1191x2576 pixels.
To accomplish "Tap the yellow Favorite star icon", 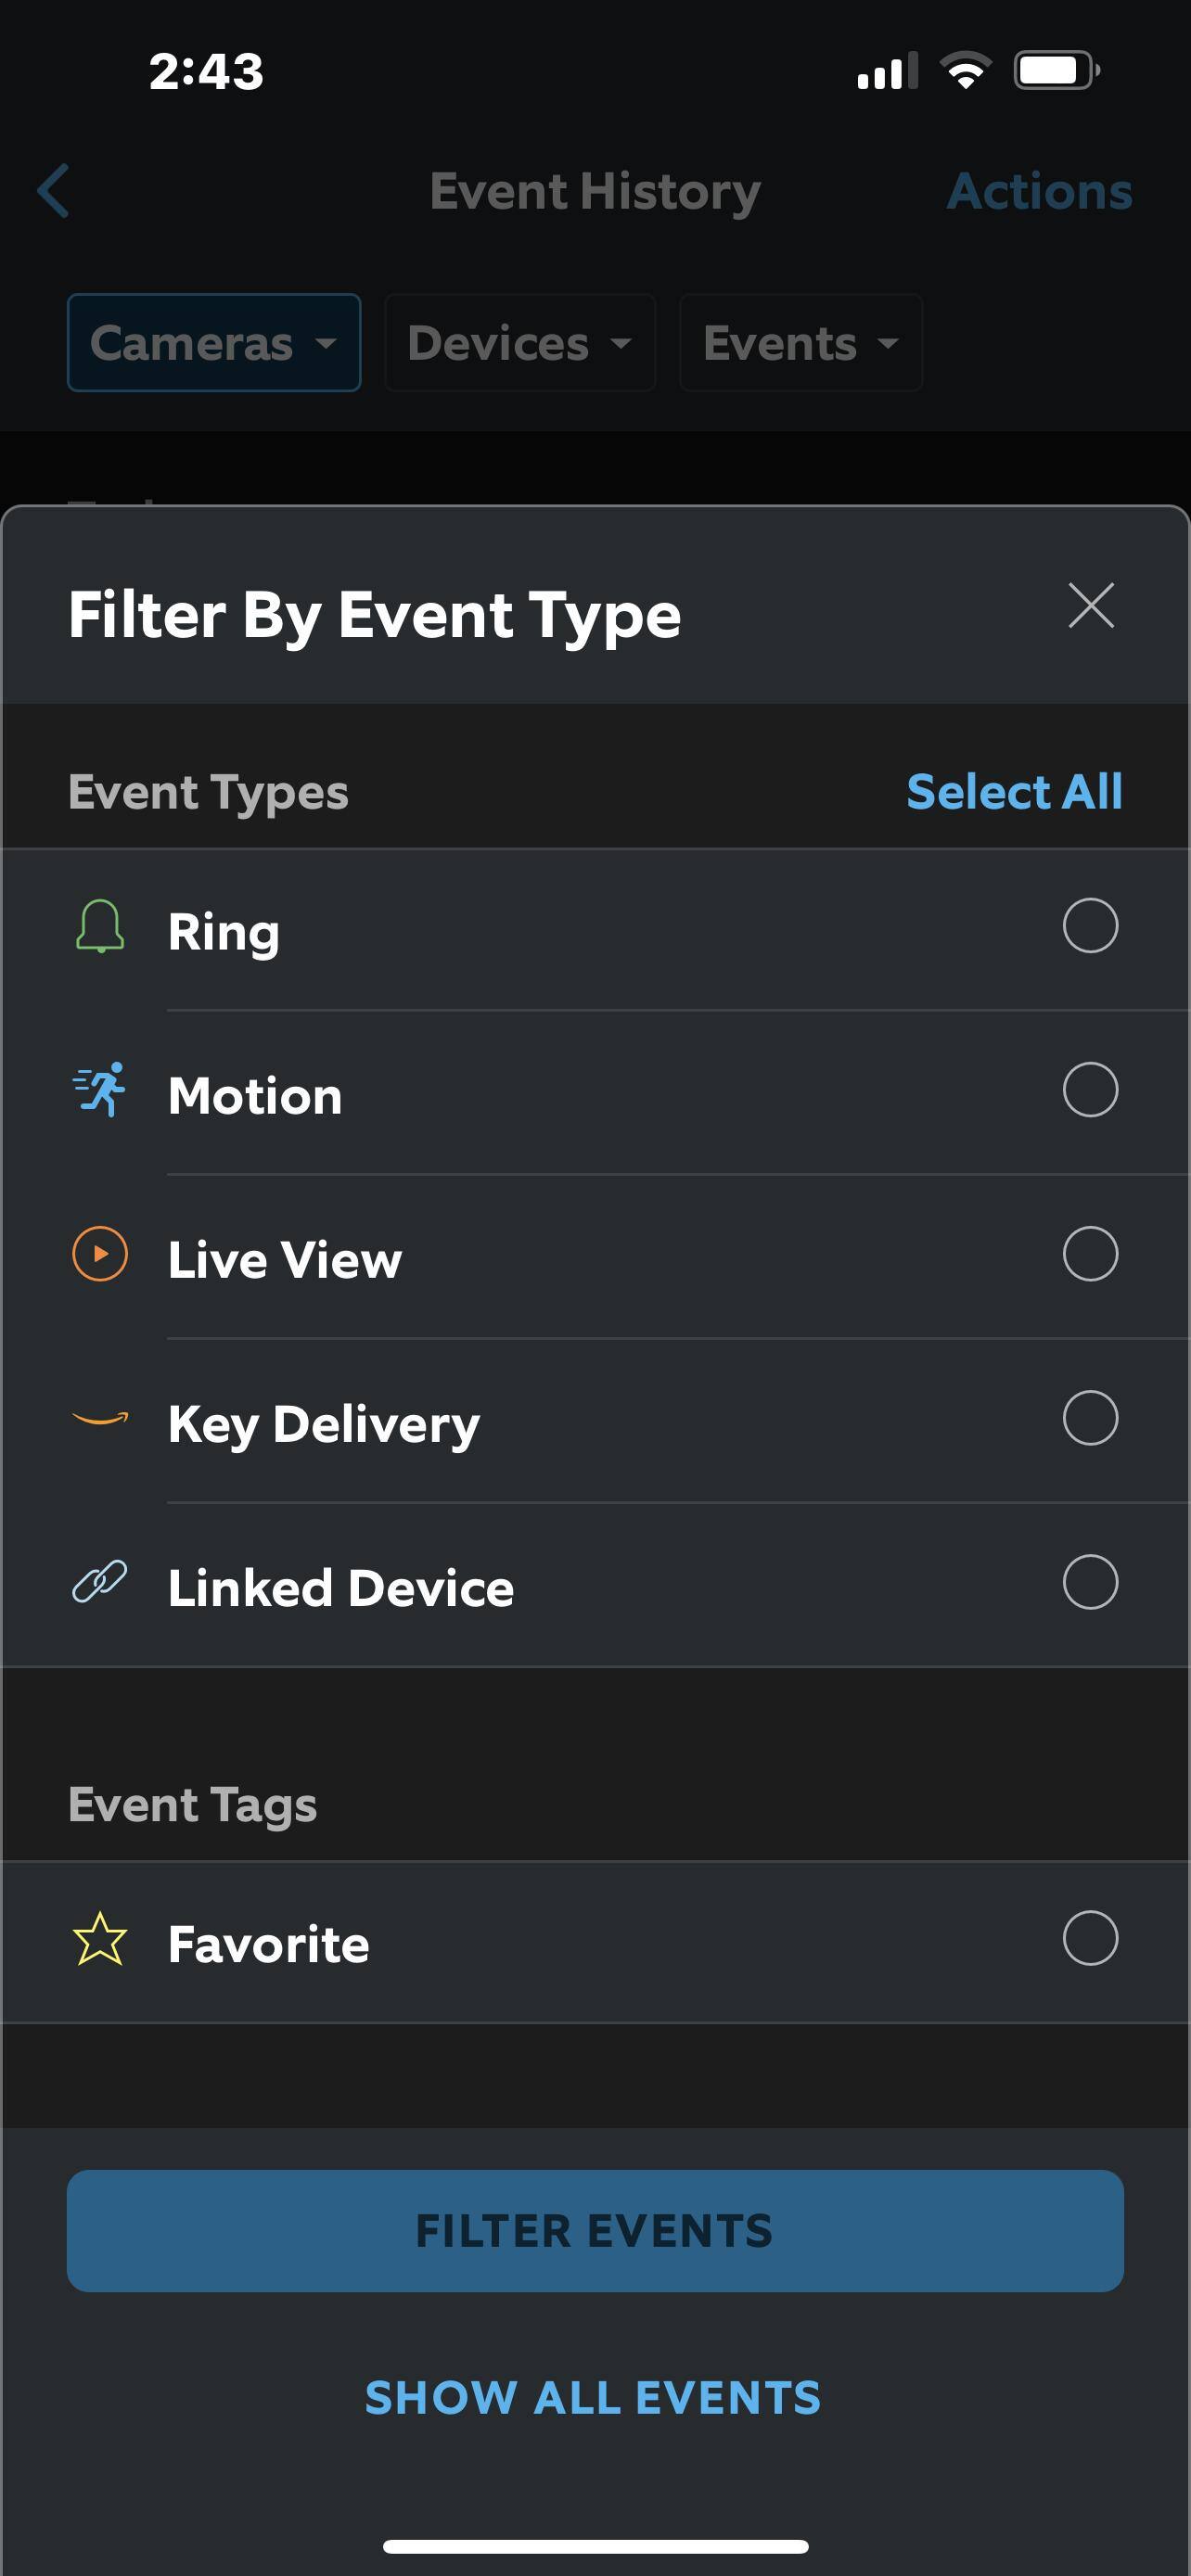I will point(100,1938).
